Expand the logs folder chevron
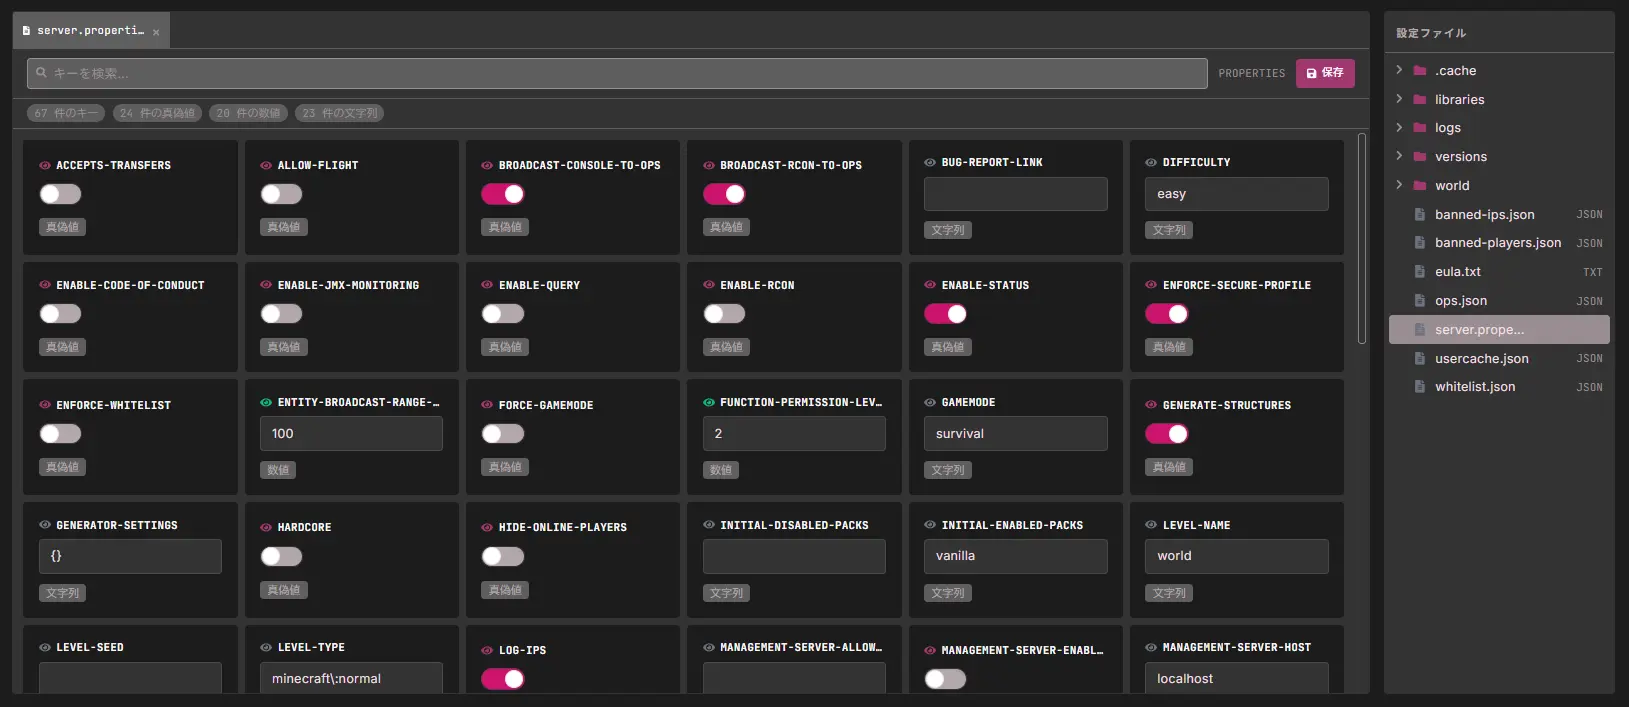Viewport: 1629px width, 707px height. 1399,127
